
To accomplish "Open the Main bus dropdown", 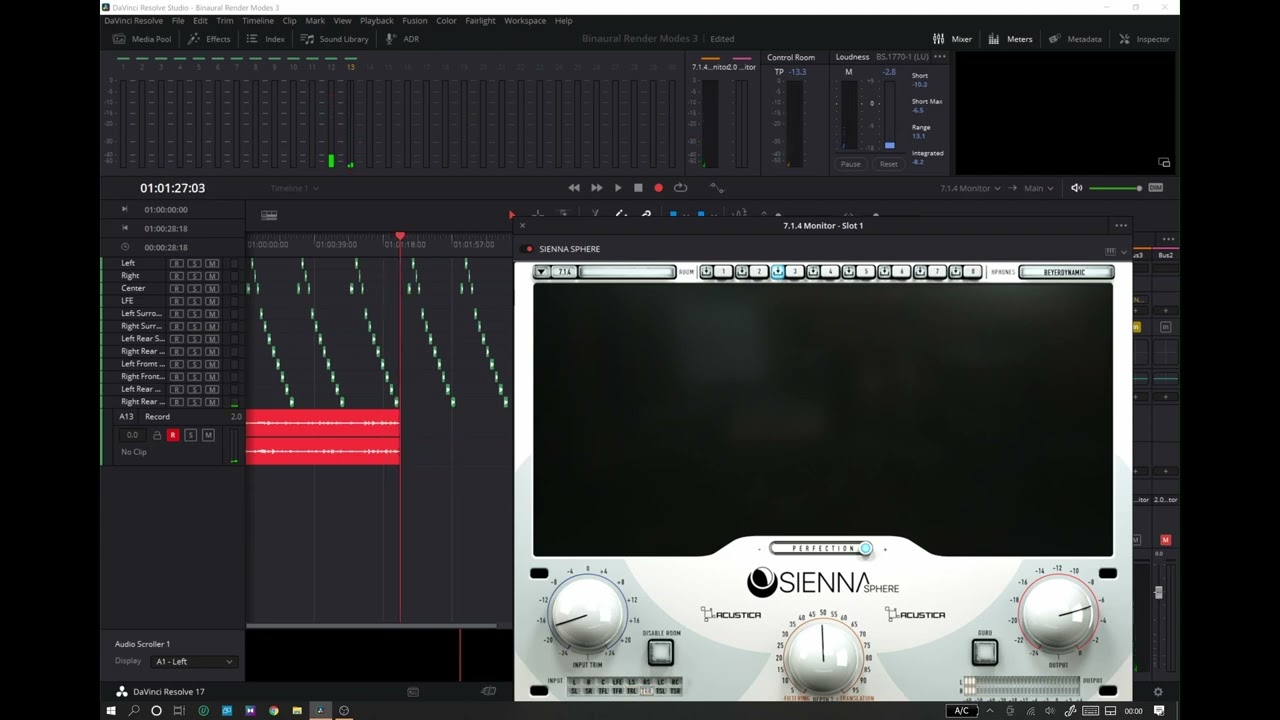I will click(x=1038, y=188).
